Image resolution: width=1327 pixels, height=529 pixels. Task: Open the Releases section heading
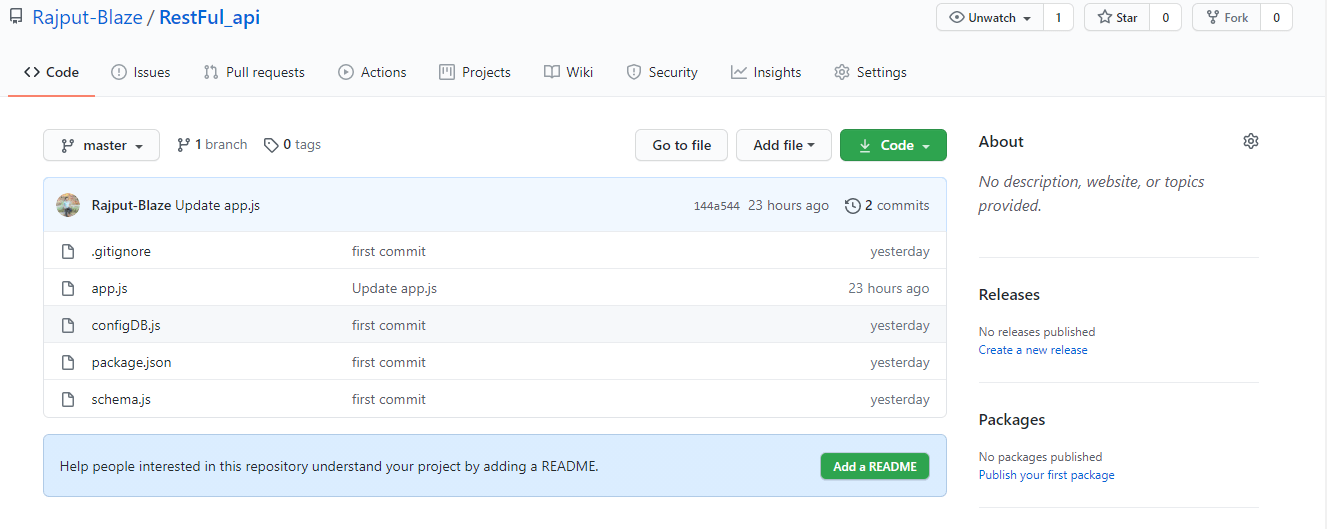pyautogui.click(x=1009, y=294)
